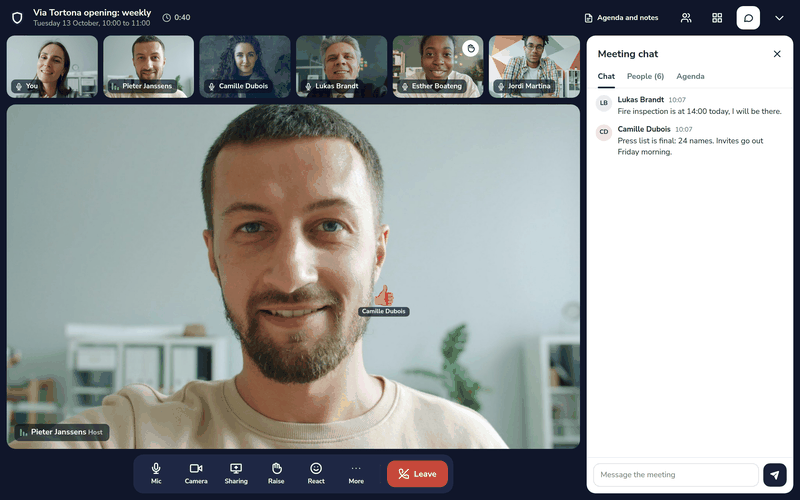Click Lukas Brandt's name in chat

(640, 99)
